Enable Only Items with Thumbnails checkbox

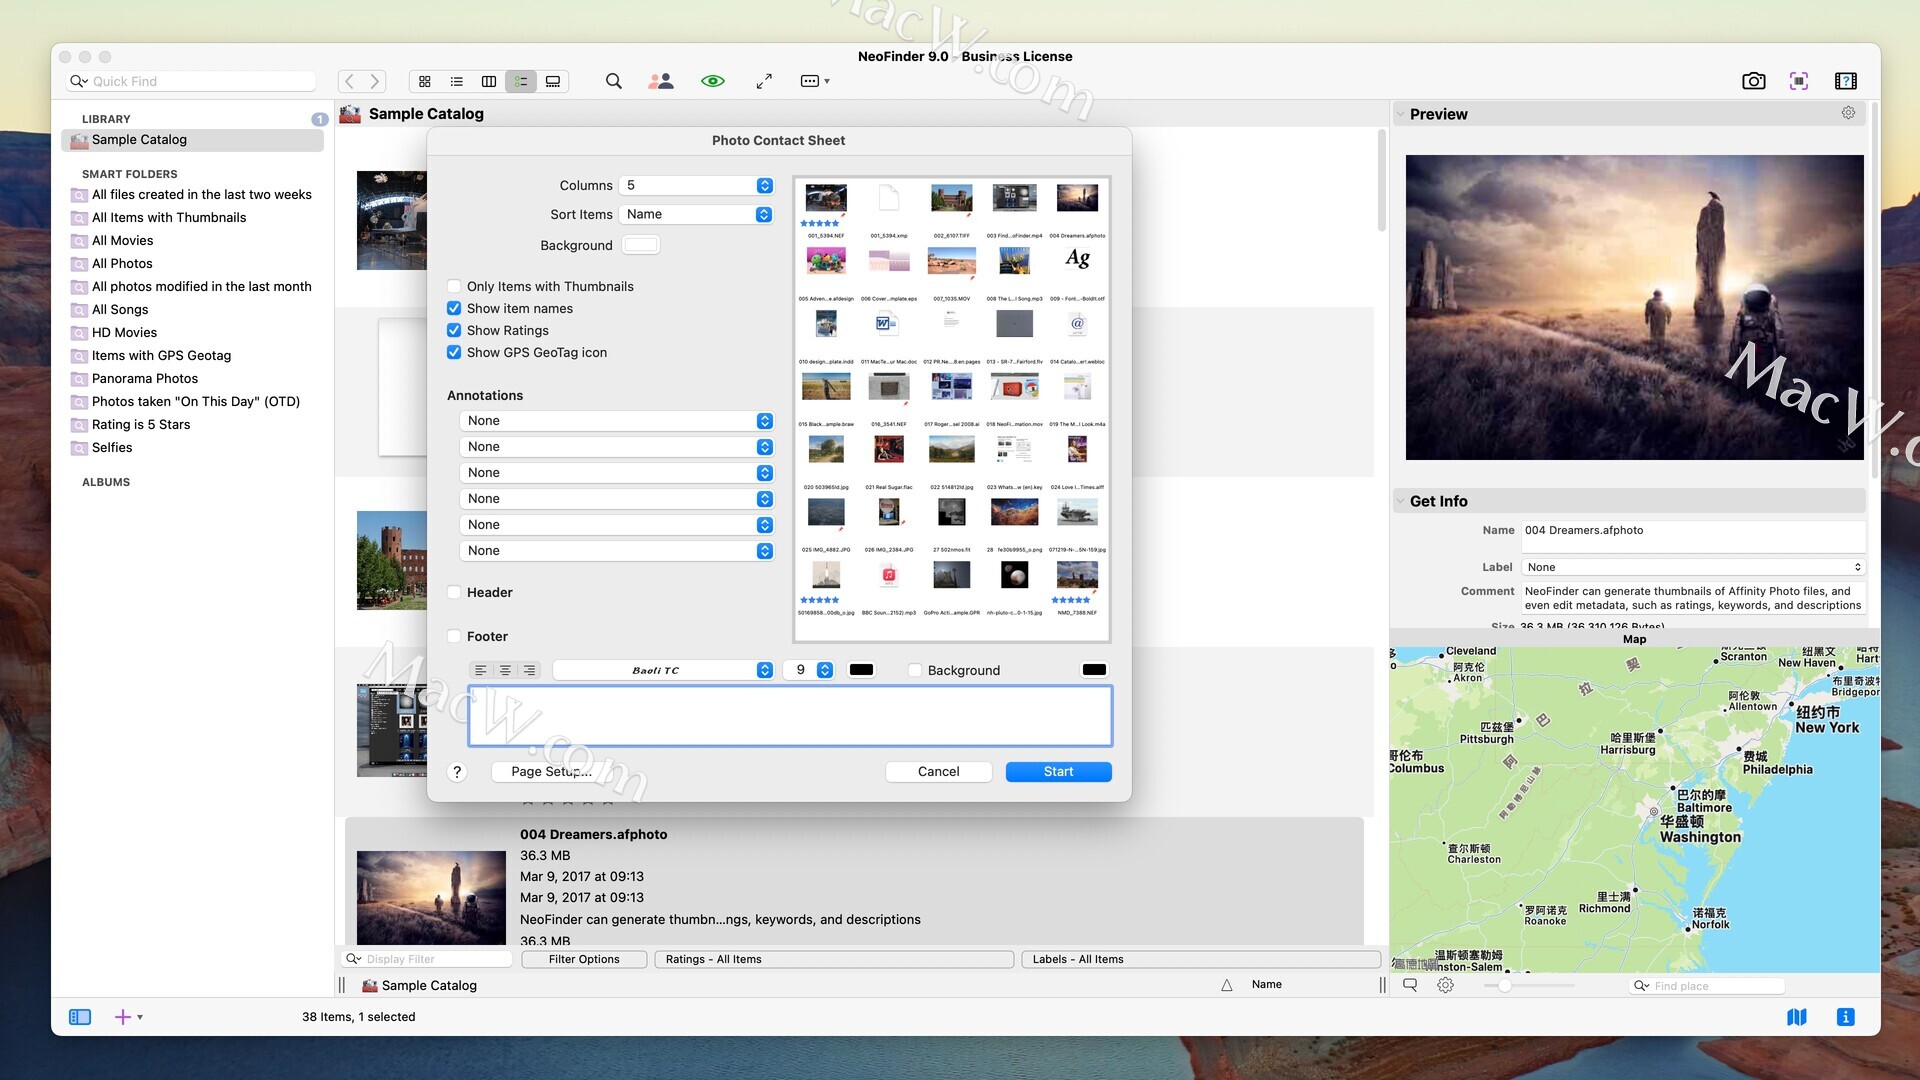[x=454, y=286]
